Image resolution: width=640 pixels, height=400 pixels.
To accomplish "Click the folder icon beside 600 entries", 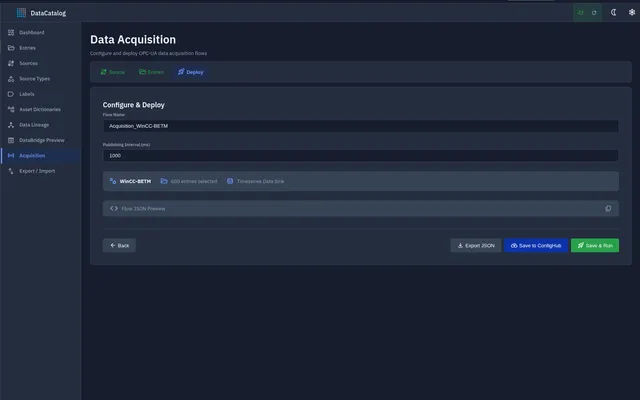I will tap(164, 181).
